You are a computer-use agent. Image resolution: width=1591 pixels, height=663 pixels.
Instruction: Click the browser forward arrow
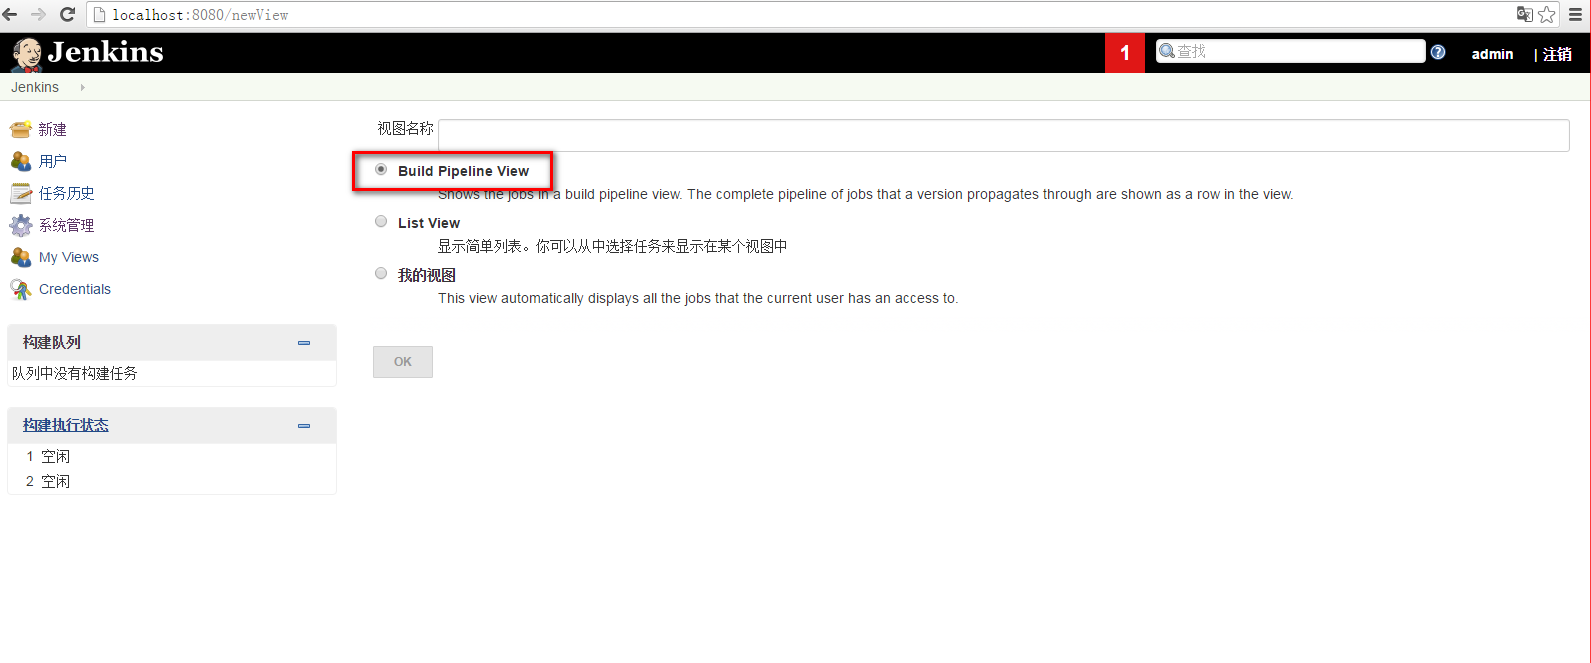pyautogui.click(x=39, y=14)
